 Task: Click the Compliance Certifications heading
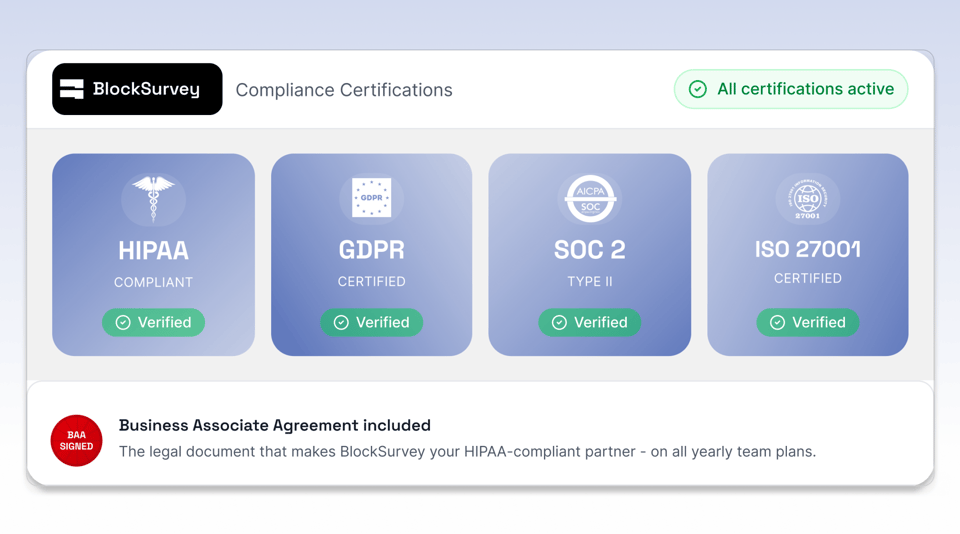(x=344, y=90)
